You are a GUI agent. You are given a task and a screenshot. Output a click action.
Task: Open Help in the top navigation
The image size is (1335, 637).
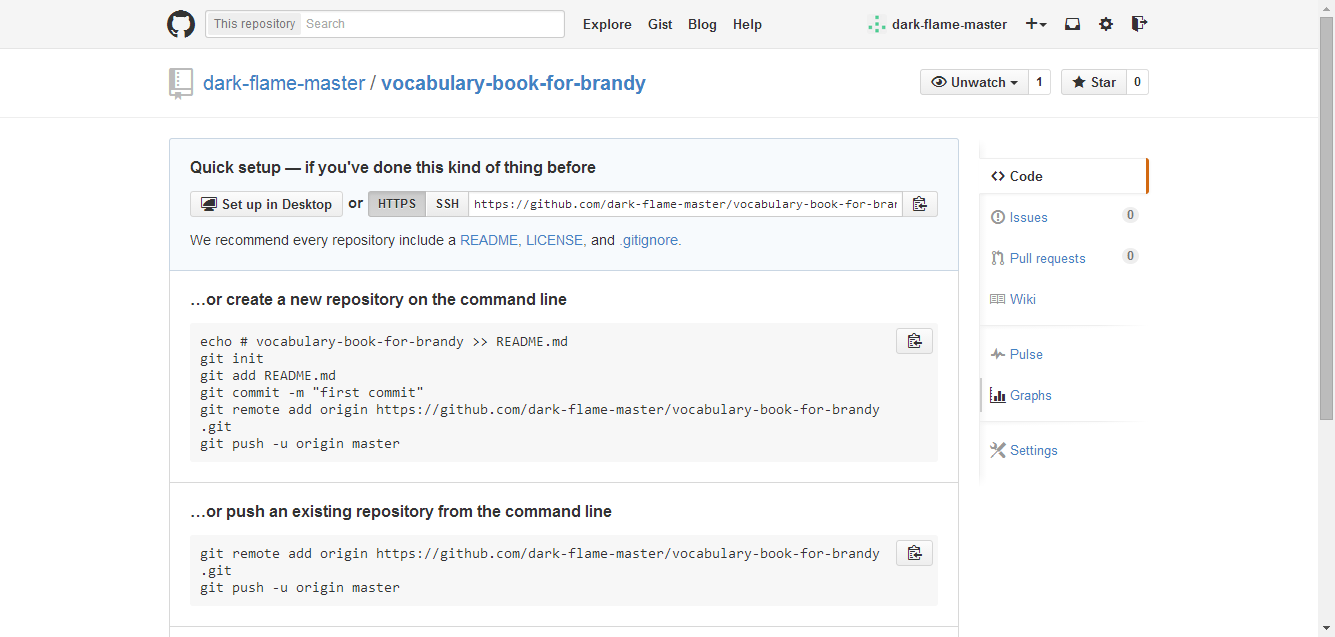[x=747, y=24]
